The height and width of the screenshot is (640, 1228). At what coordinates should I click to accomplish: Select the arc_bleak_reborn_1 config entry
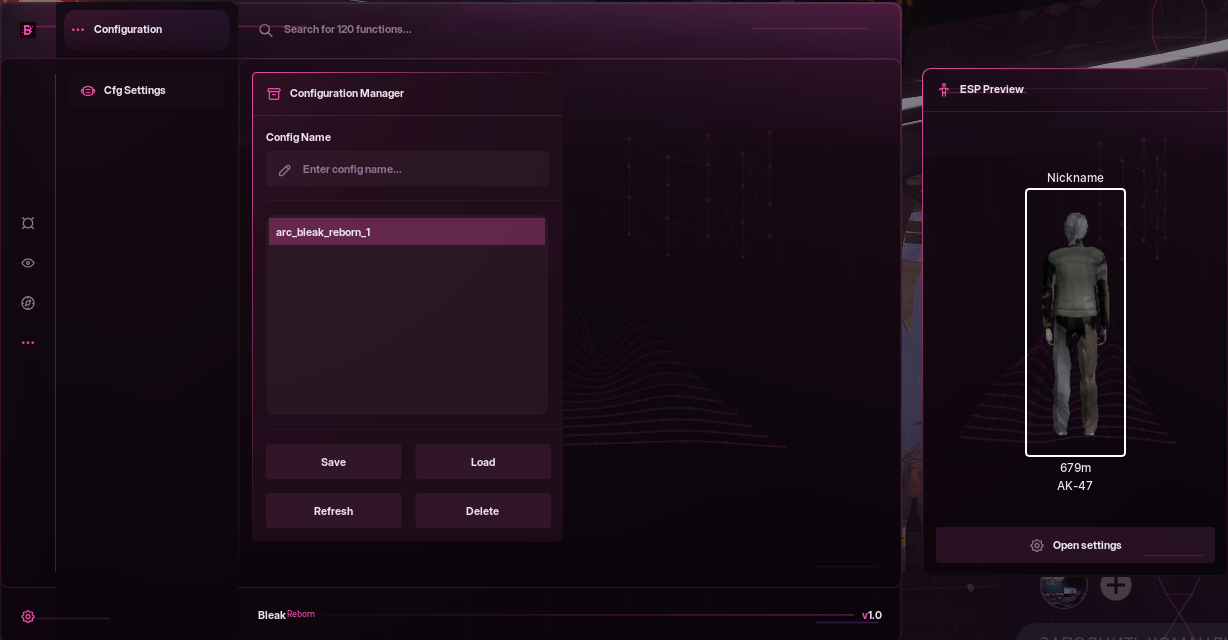pyautogui.click(x=406, y=232)
